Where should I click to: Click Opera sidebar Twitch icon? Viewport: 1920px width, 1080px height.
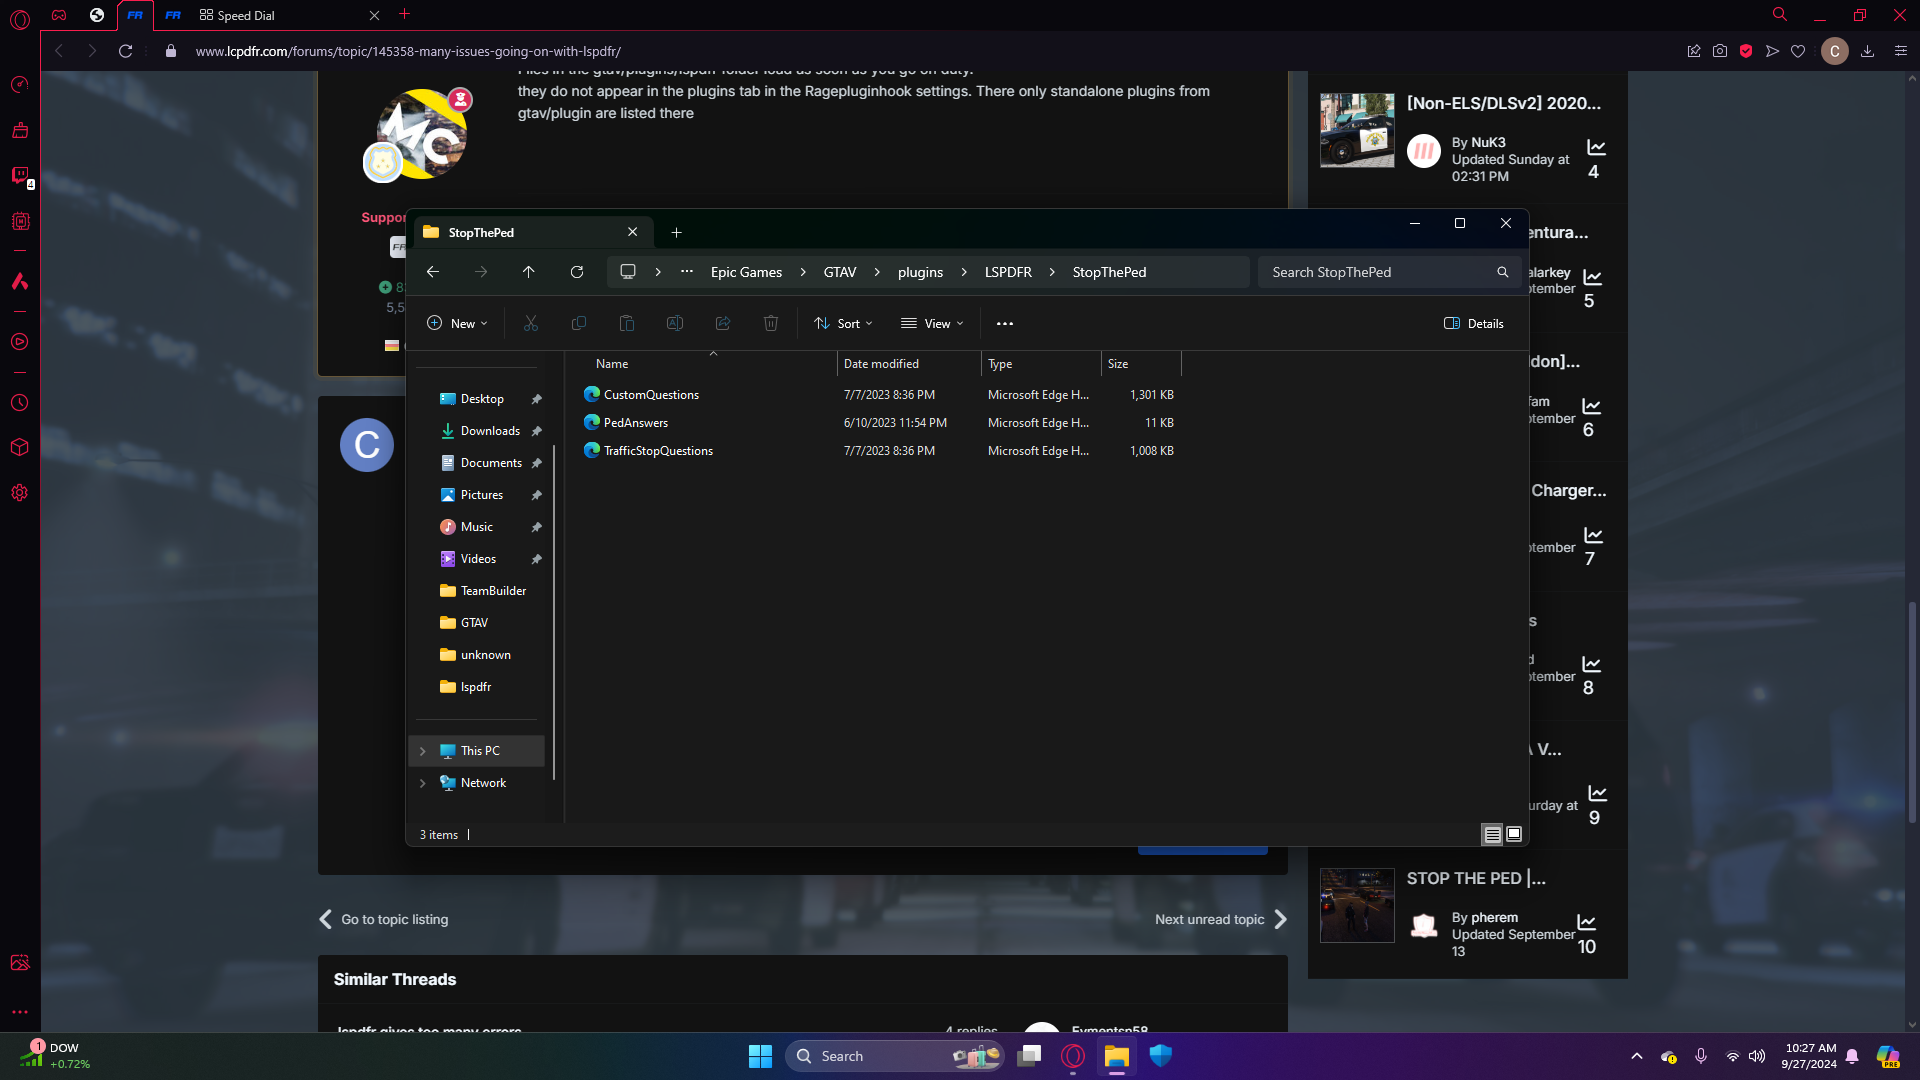click(20, 176)
